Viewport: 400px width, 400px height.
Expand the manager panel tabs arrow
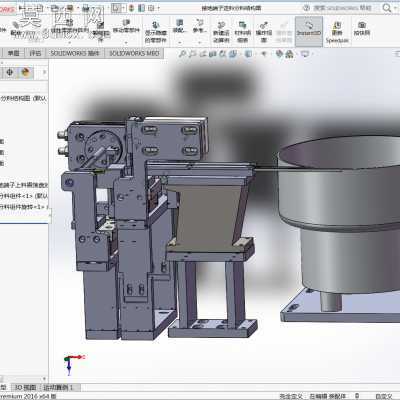pyautogui.click(x=44, y=72)
